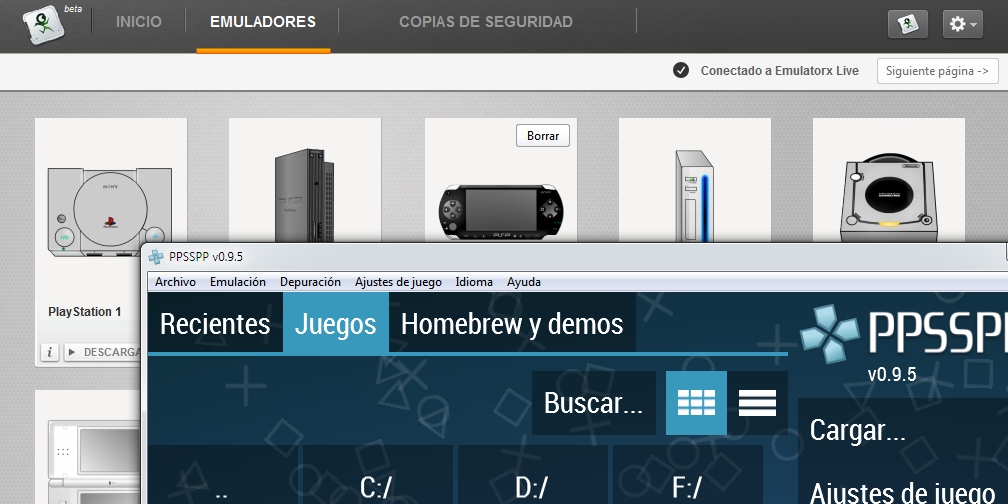Image resolution: width=1008 pixels, height=504 pixels.
Task: Open the F:/ drive tile
Action: click(x=688, y=474)
